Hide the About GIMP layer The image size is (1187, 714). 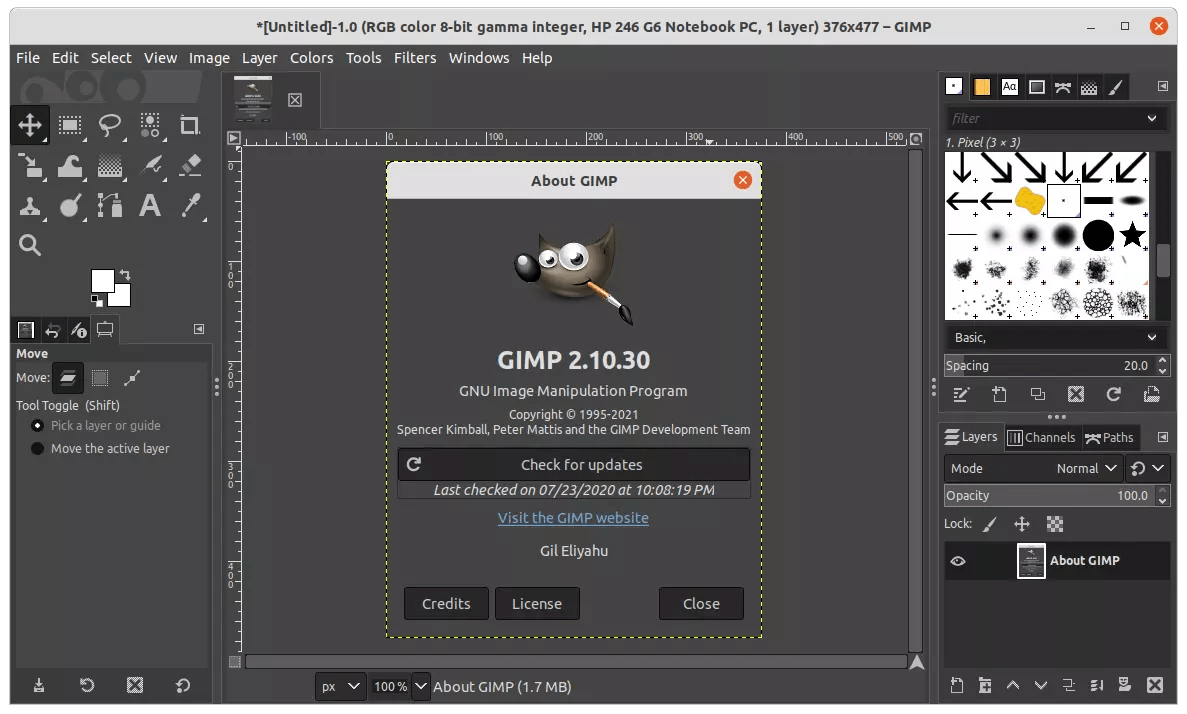(958, 561)
